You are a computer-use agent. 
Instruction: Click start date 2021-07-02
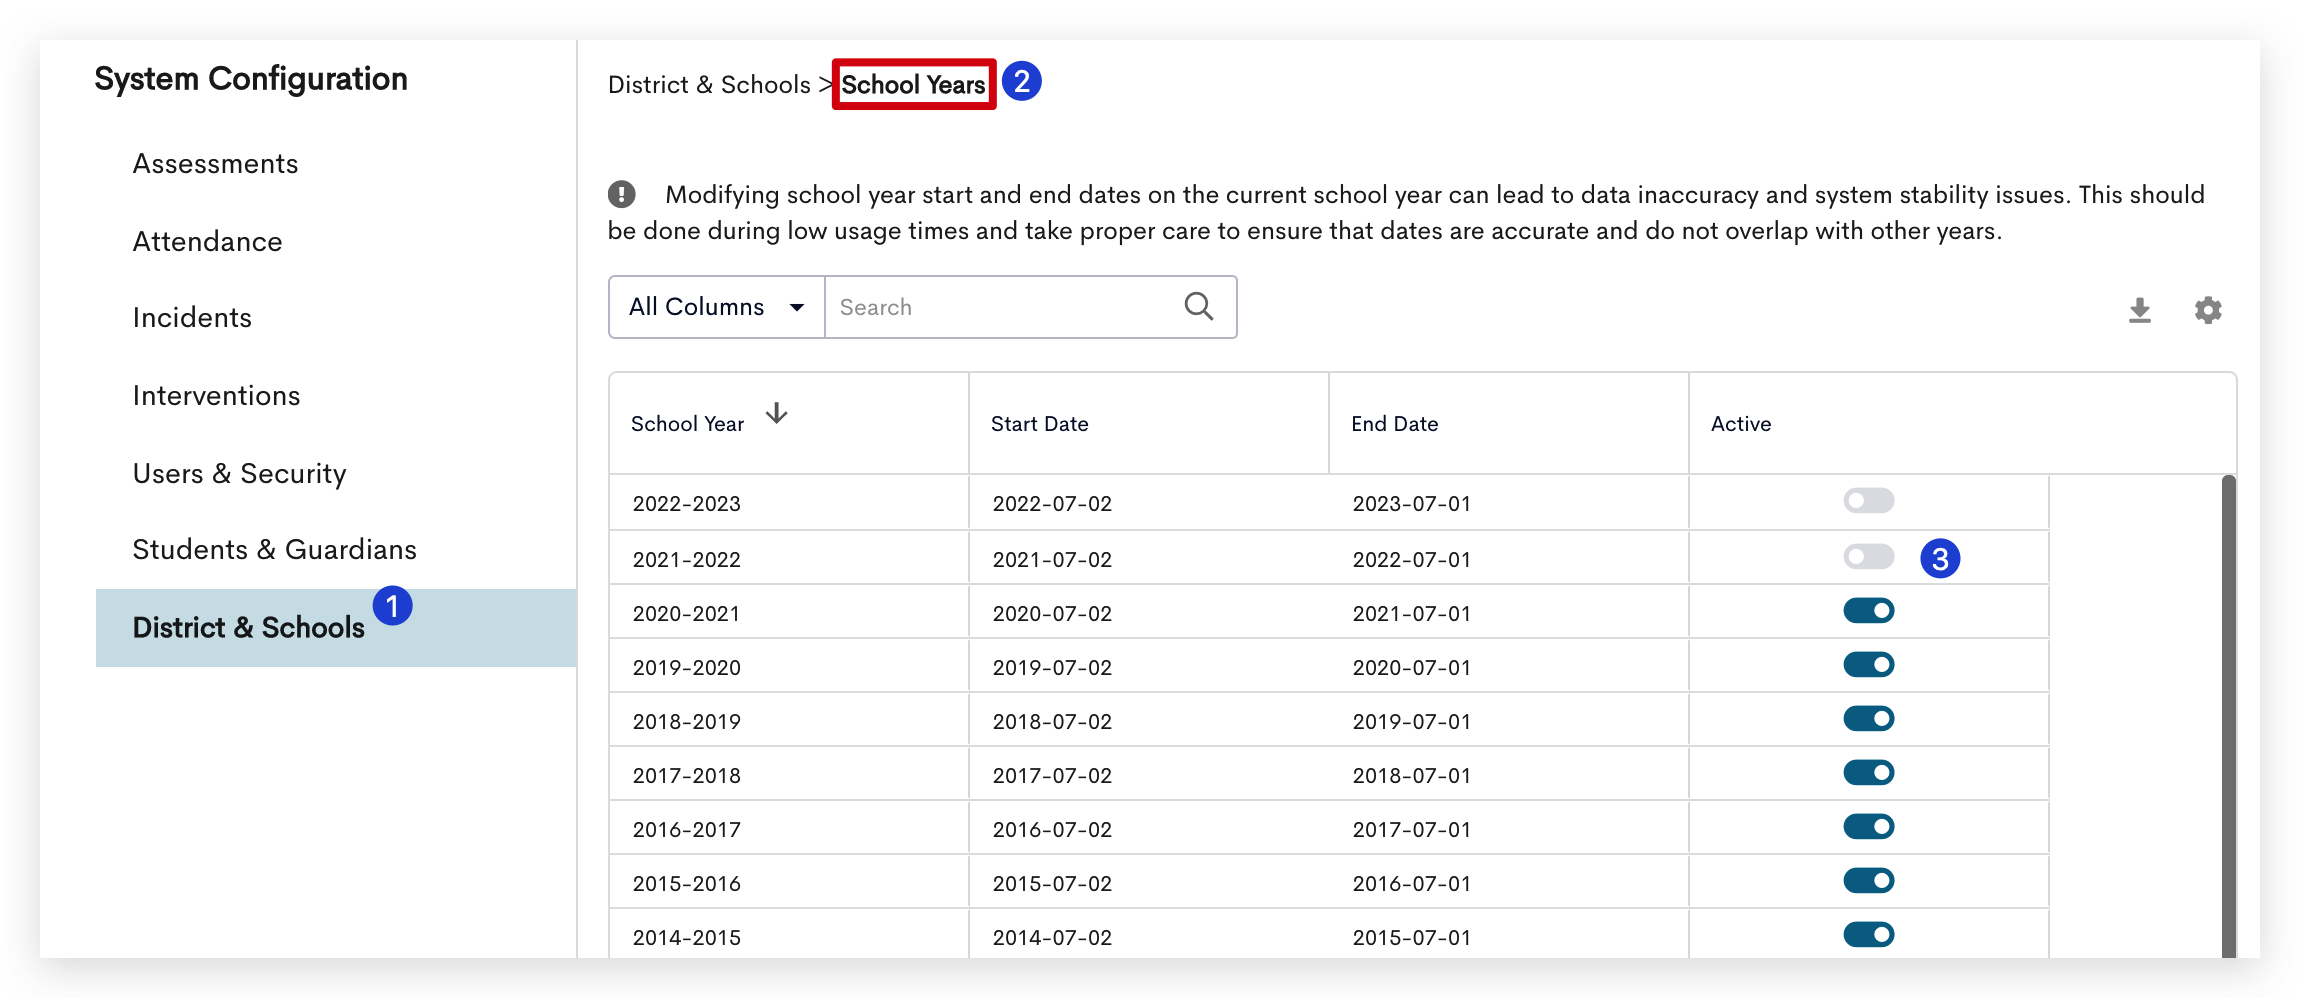1052,560
